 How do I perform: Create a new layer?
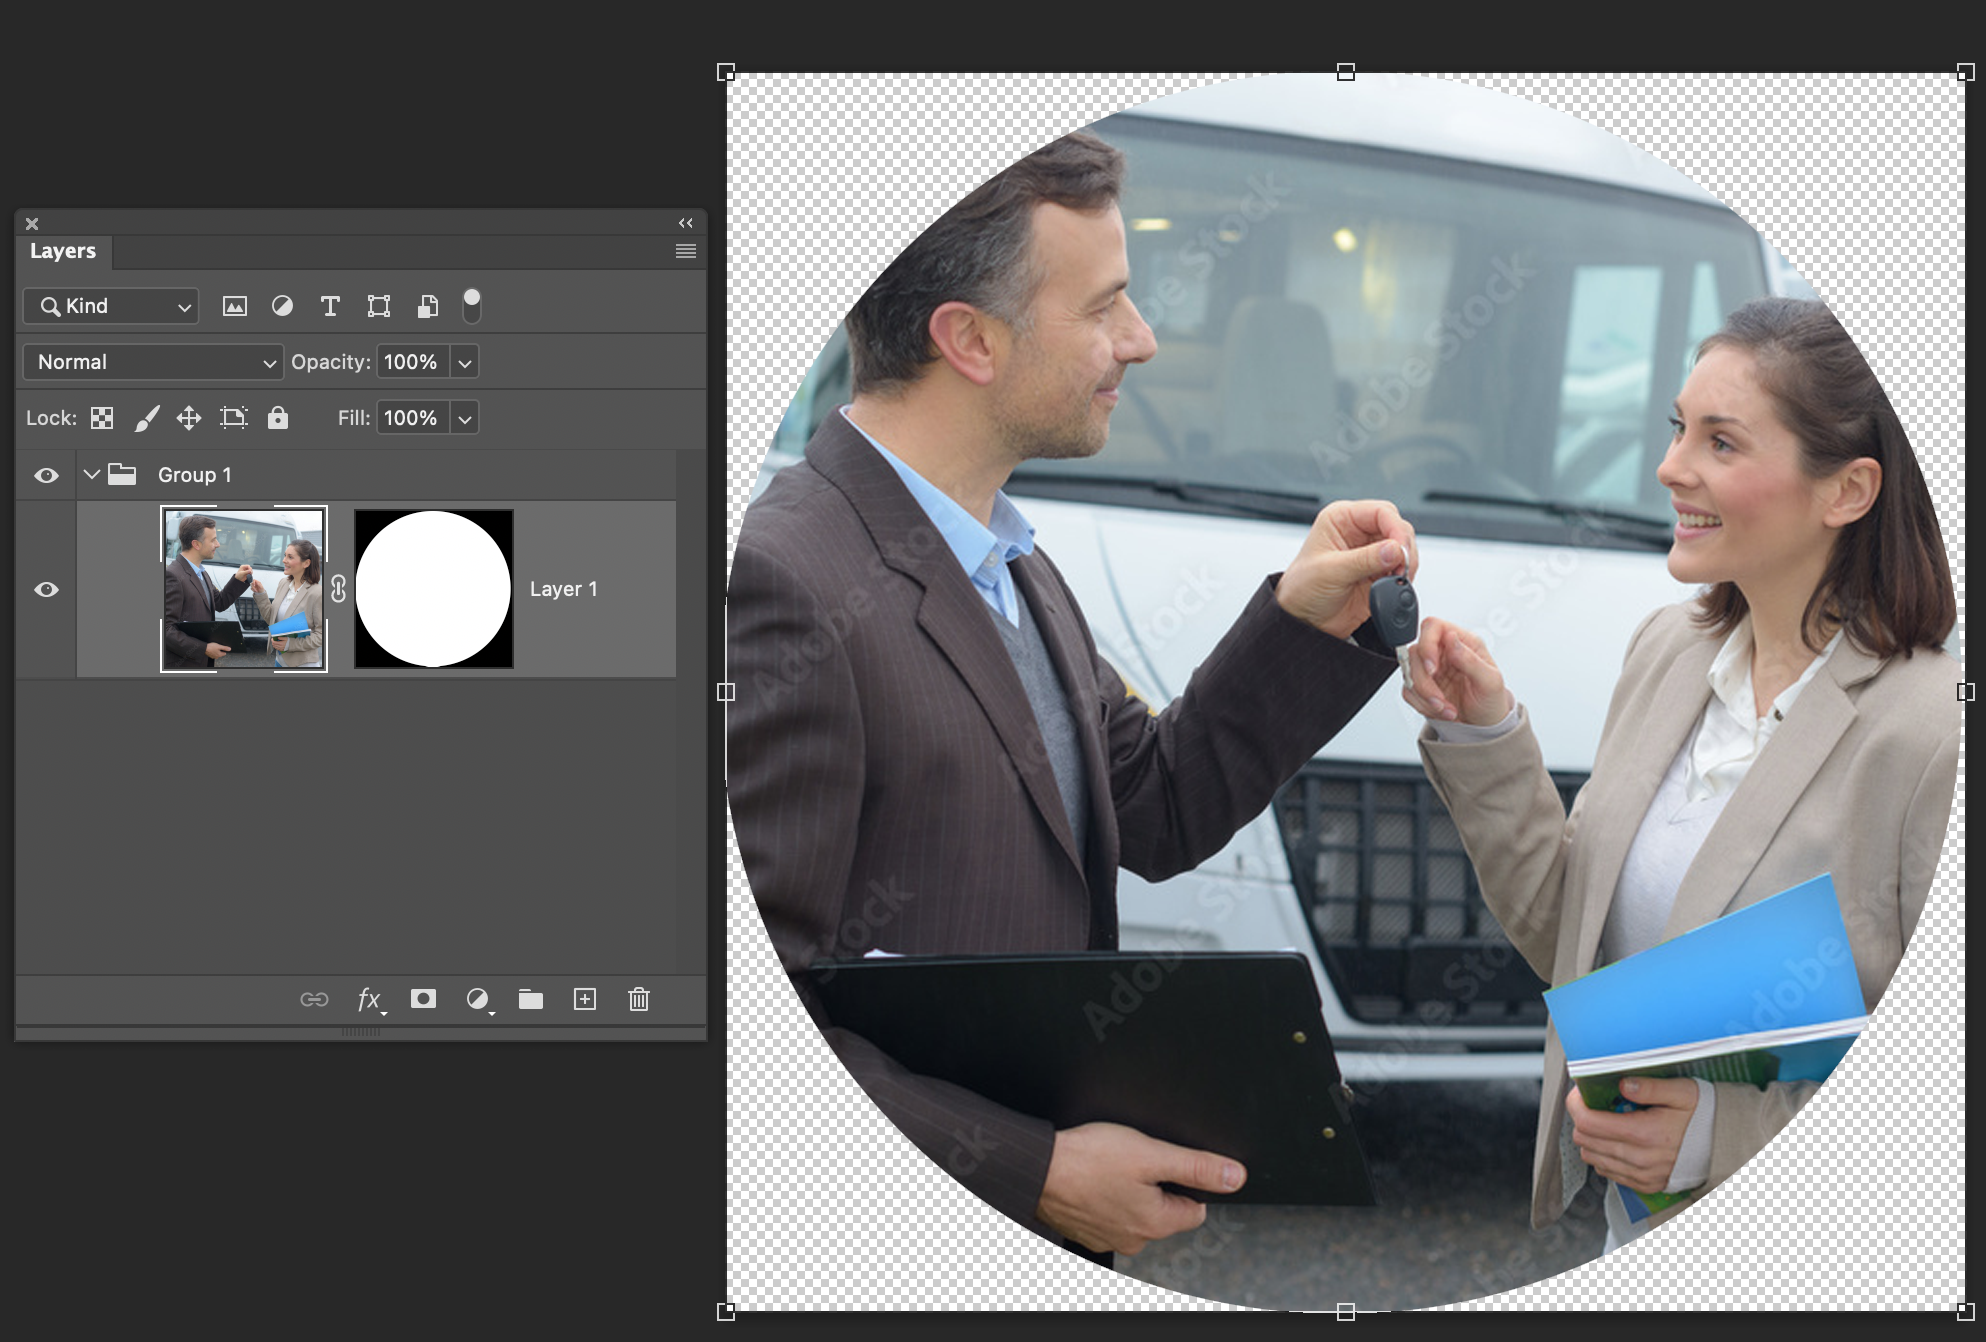point(585,999)
